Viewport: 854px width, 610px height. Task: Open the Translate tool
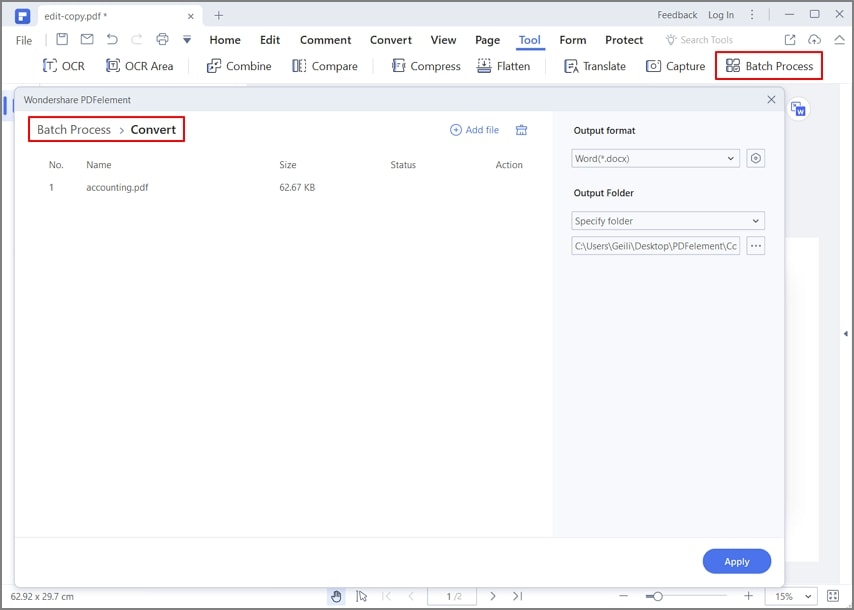click(x=595, y=66)
